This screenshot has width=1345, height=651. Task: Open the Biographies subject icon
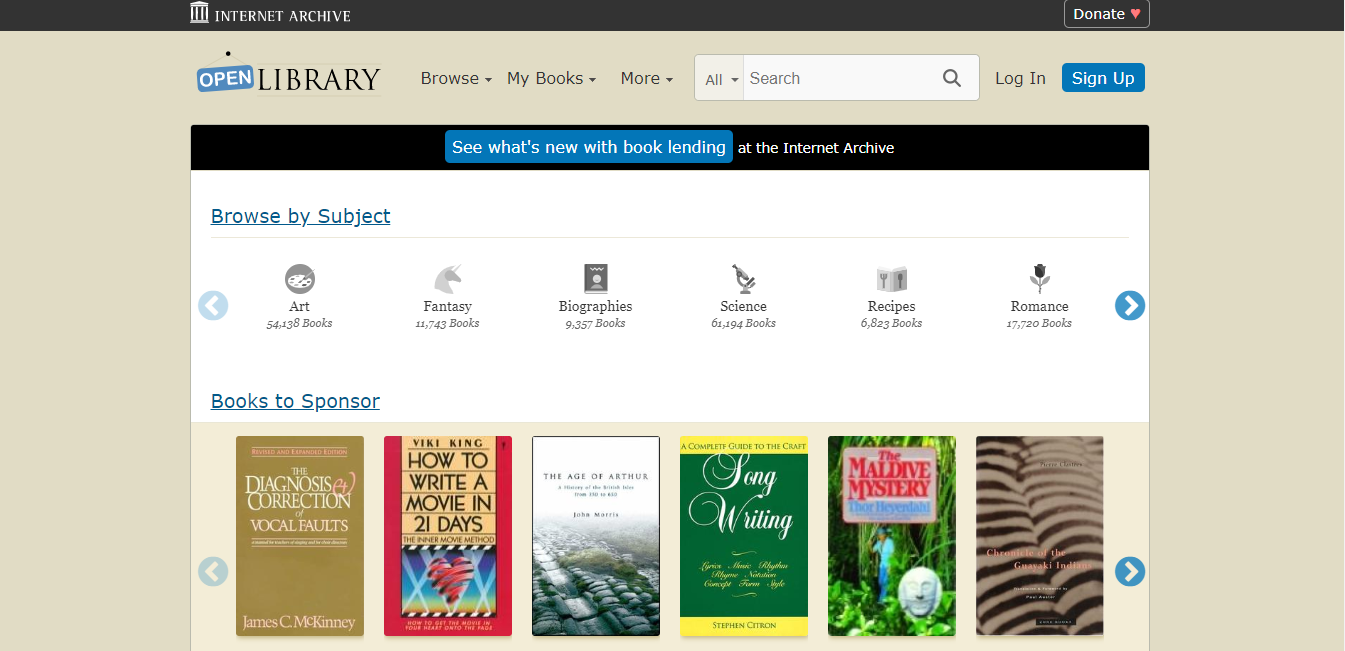pos(595,278)
